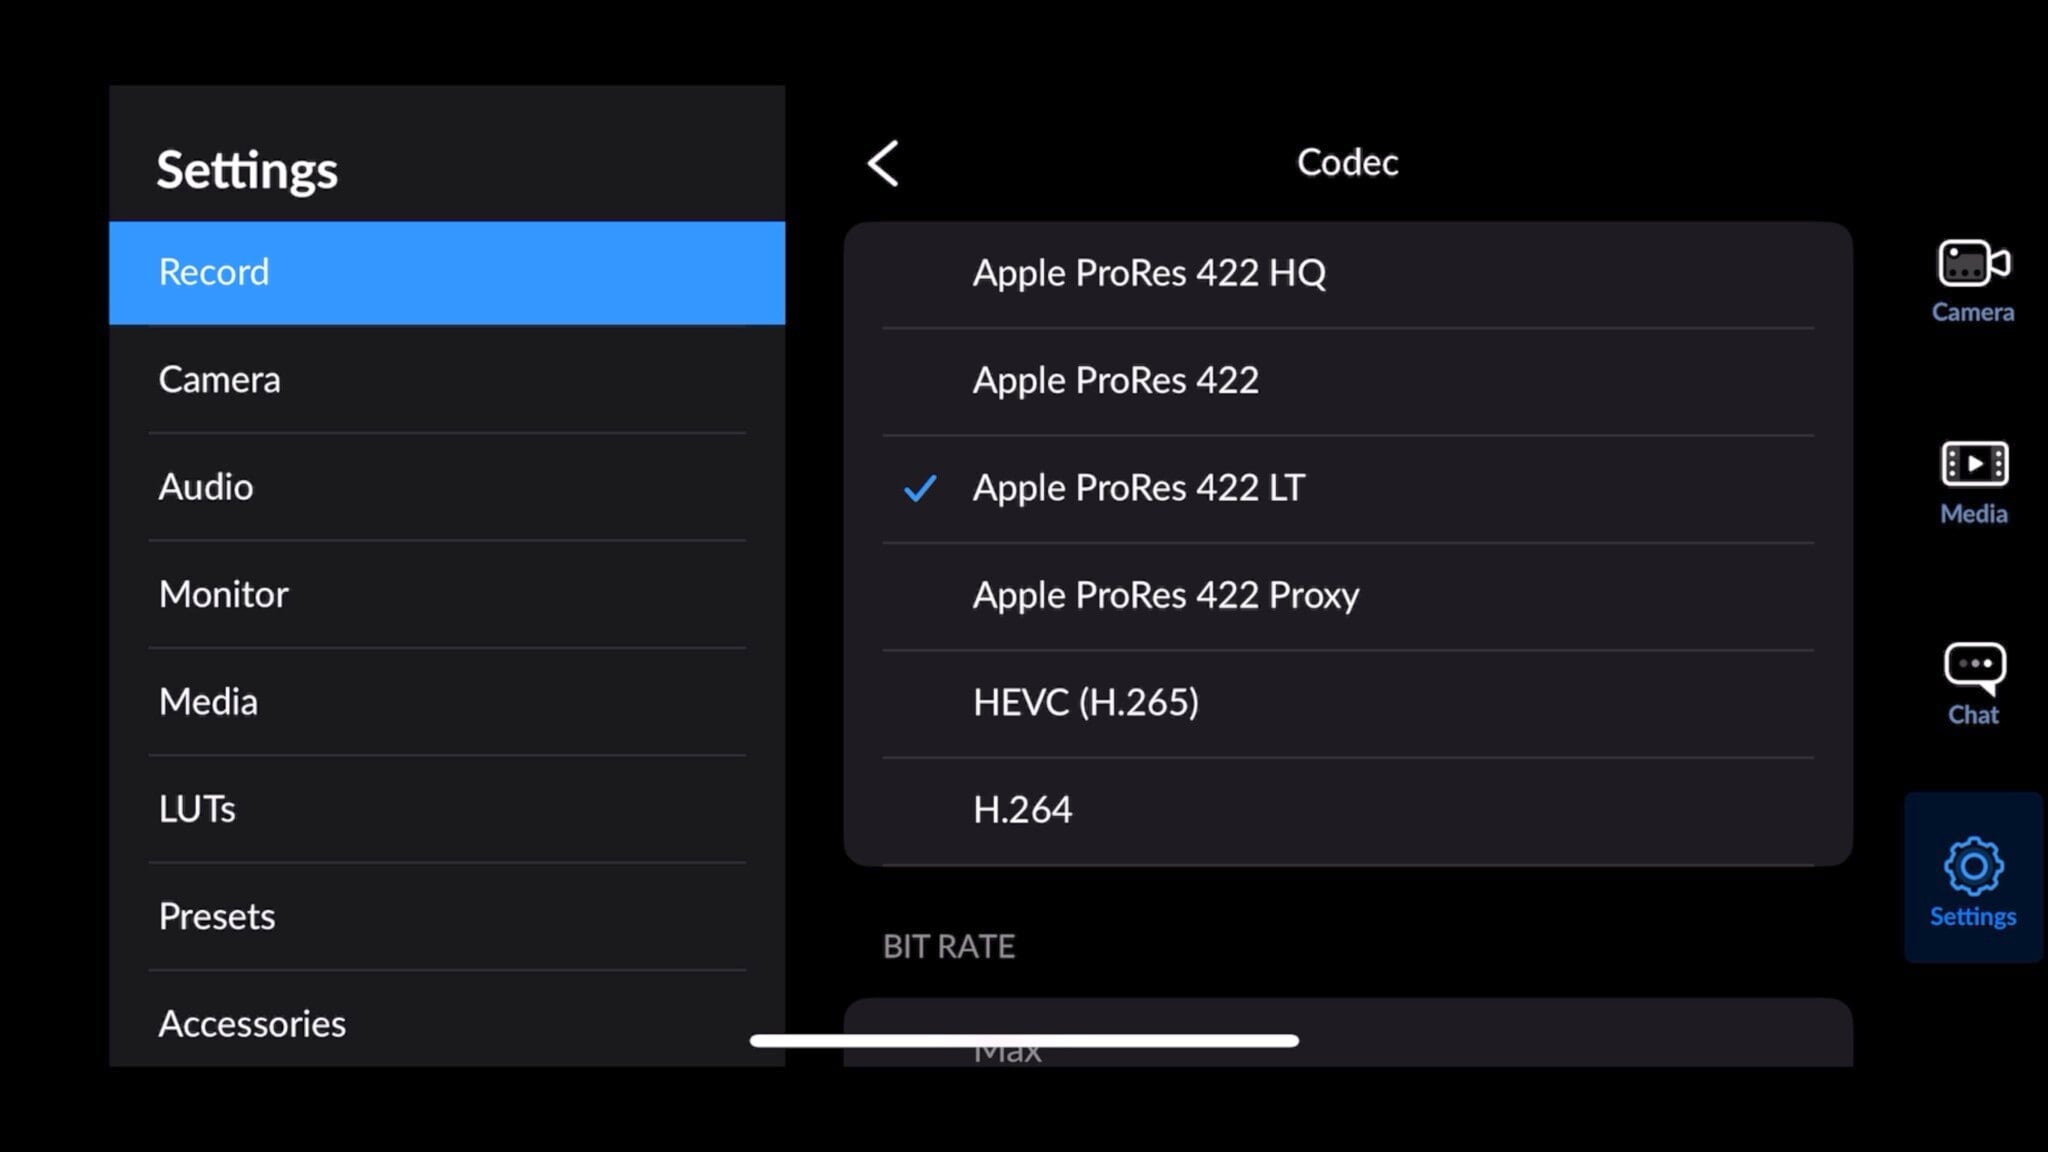Go back using the chevron arrow
The width and height of the screenshot is (2048, 1152).
coord(884,163)
